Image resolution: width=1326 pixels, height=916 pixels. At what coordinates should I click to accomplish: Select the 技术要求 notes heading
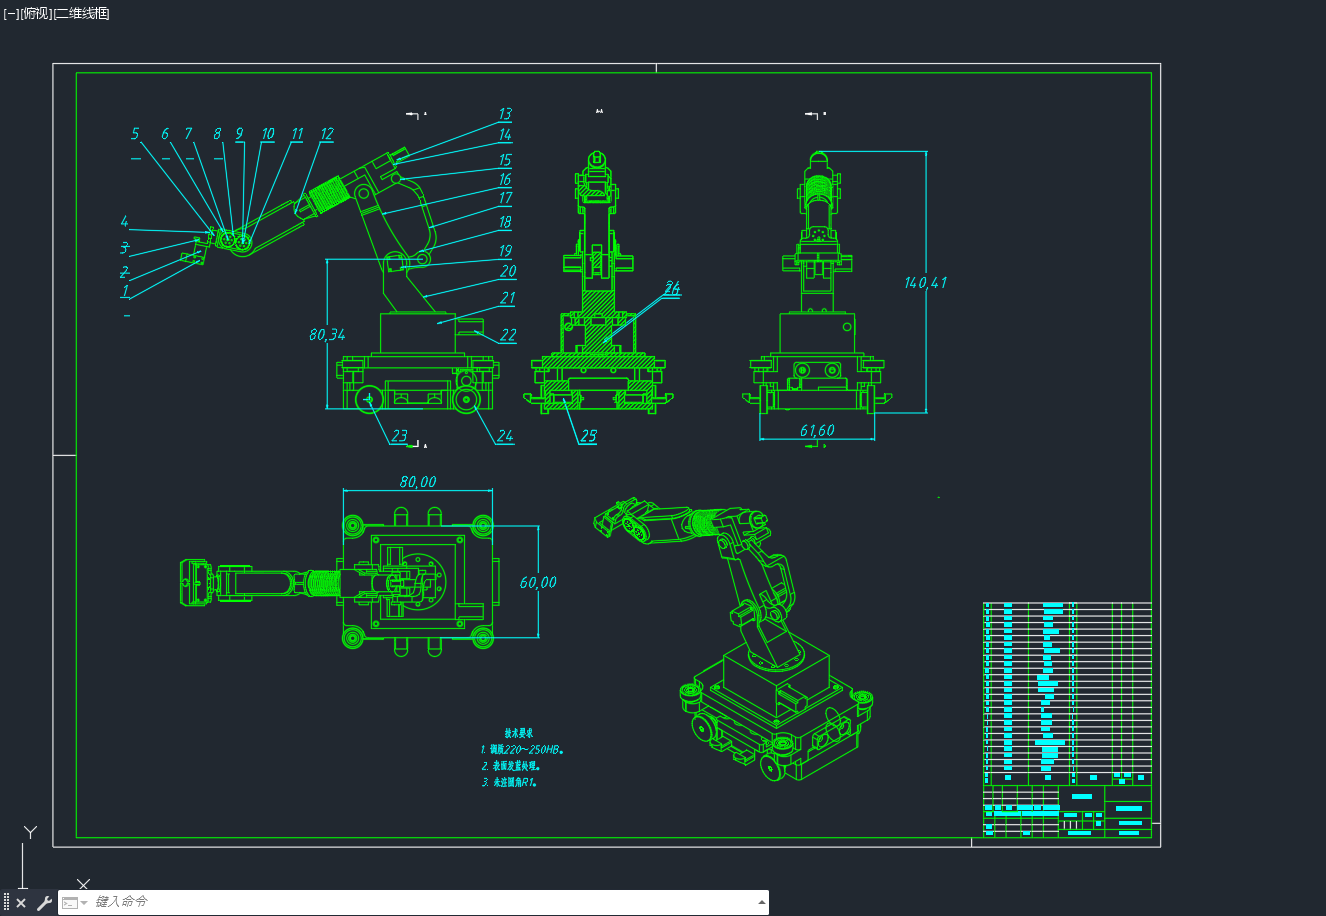[x=519, y=733]
